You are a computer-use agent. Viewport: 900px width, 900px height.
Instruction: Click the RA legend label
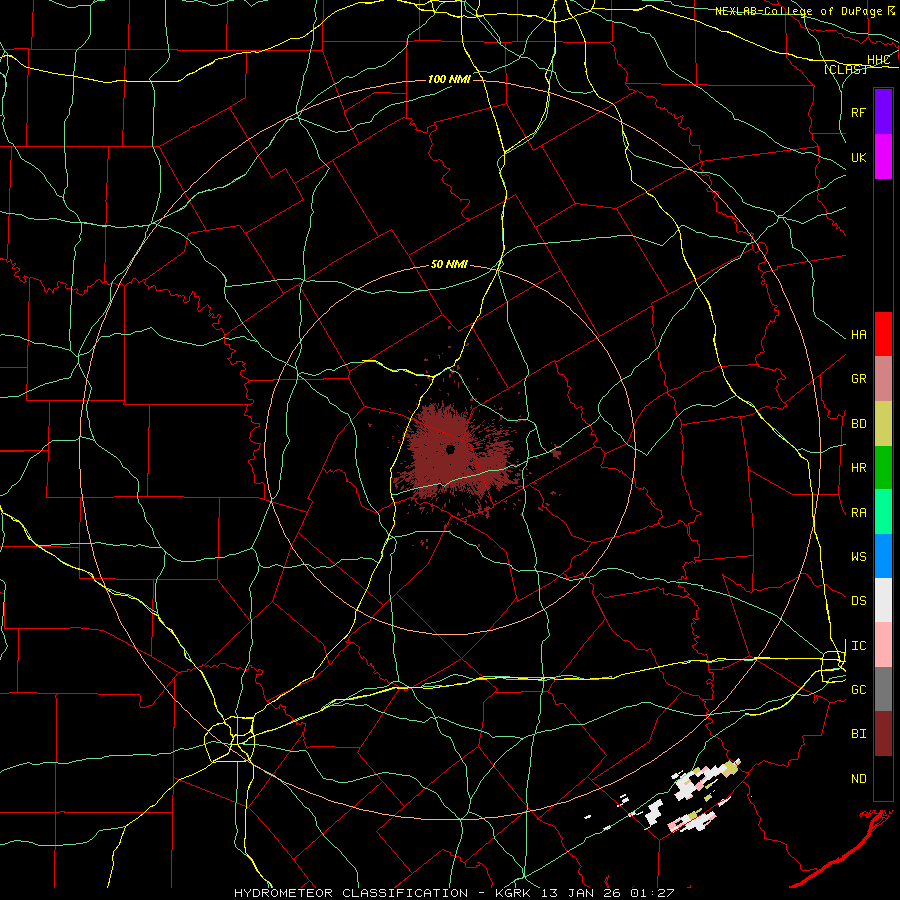(x=858, y=513)
